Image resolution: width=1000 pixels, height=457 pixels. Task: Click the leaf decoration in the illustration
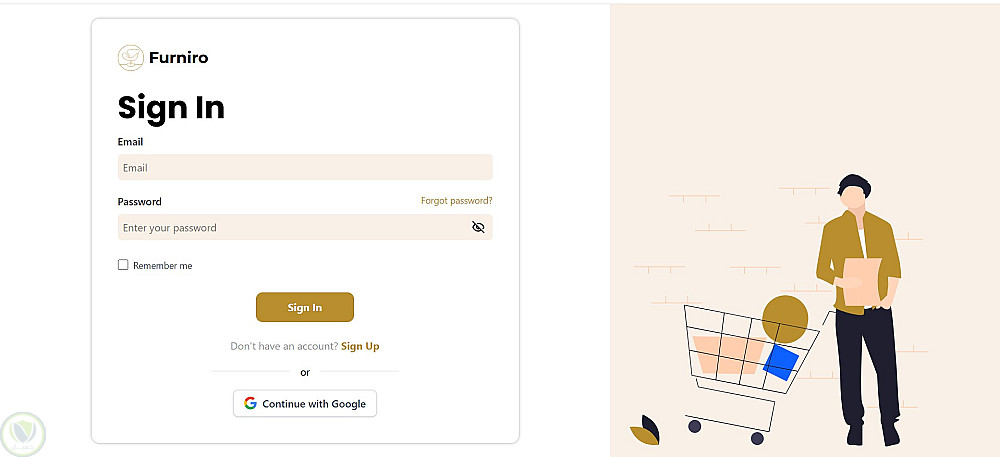click(x=645, y=430)
